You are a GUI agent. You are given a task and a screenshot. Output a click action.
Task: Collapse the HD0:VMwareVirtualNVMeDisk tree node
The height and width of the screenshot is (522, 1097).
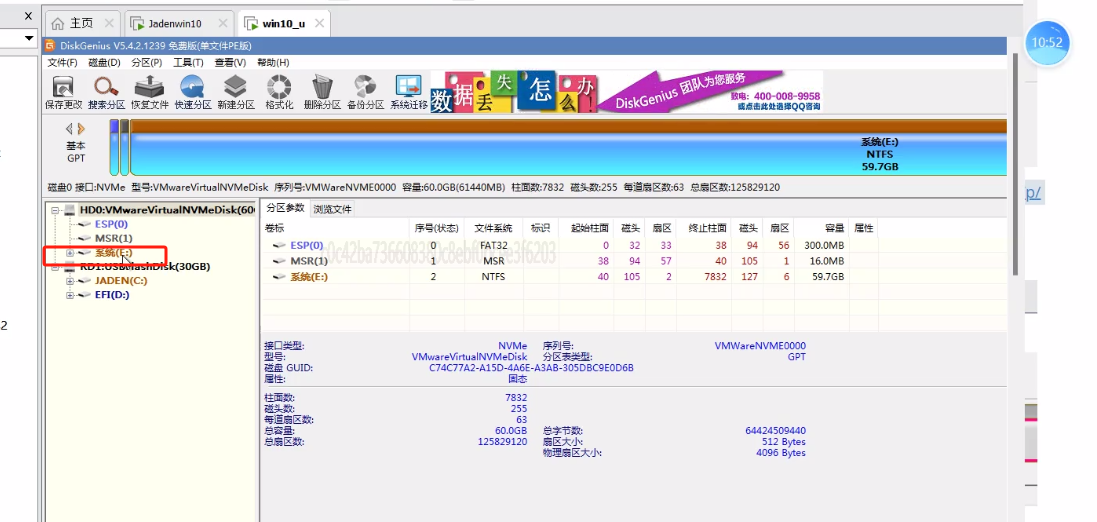[x=55, y=210]
